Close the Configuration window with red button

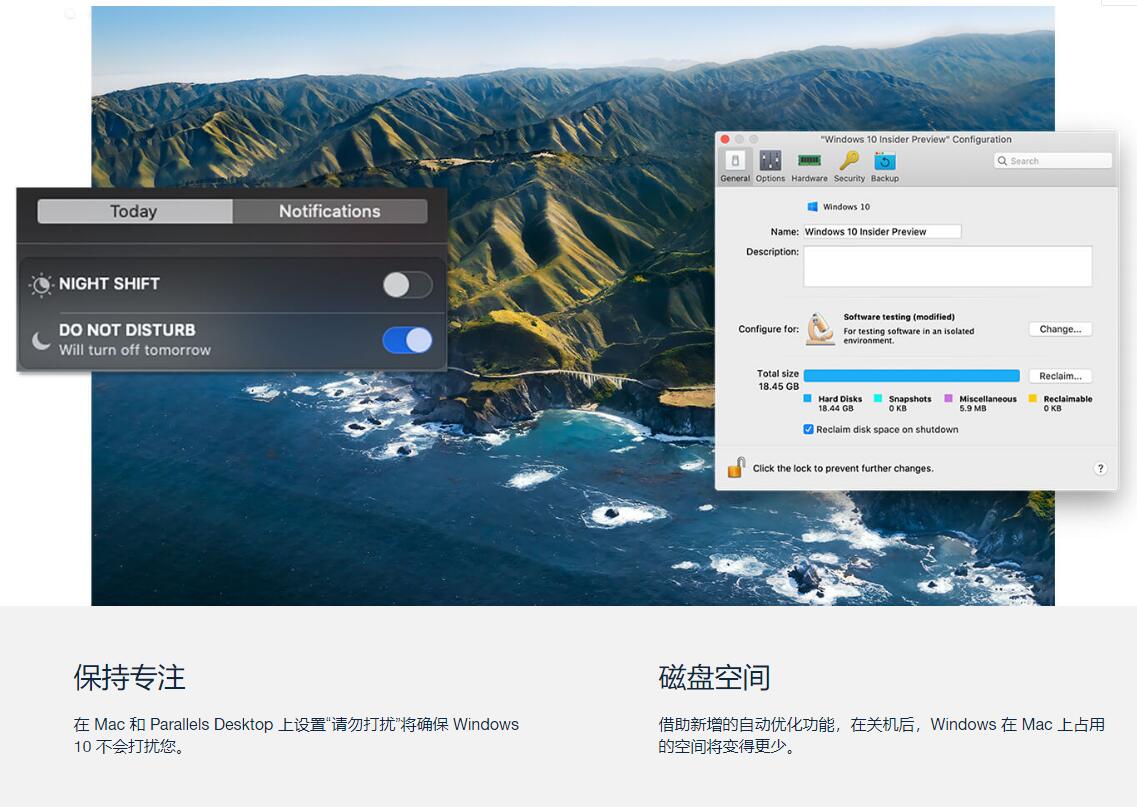click(725, 139)
